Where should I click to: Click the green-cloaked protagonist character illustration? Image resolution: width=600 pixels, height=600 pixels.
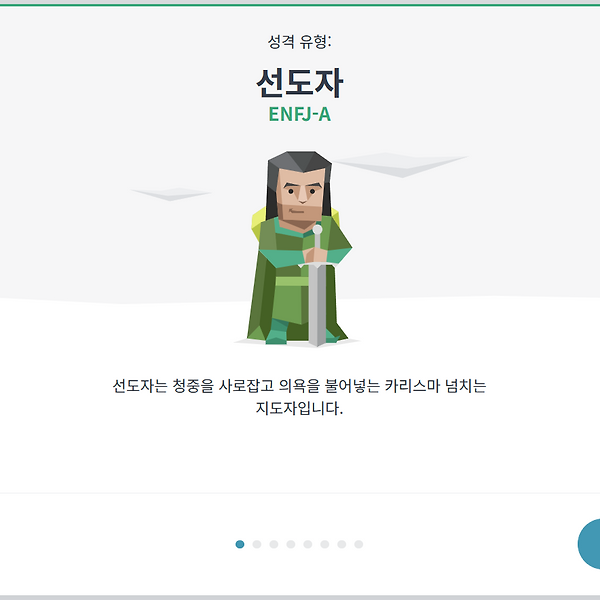[300, 249]
